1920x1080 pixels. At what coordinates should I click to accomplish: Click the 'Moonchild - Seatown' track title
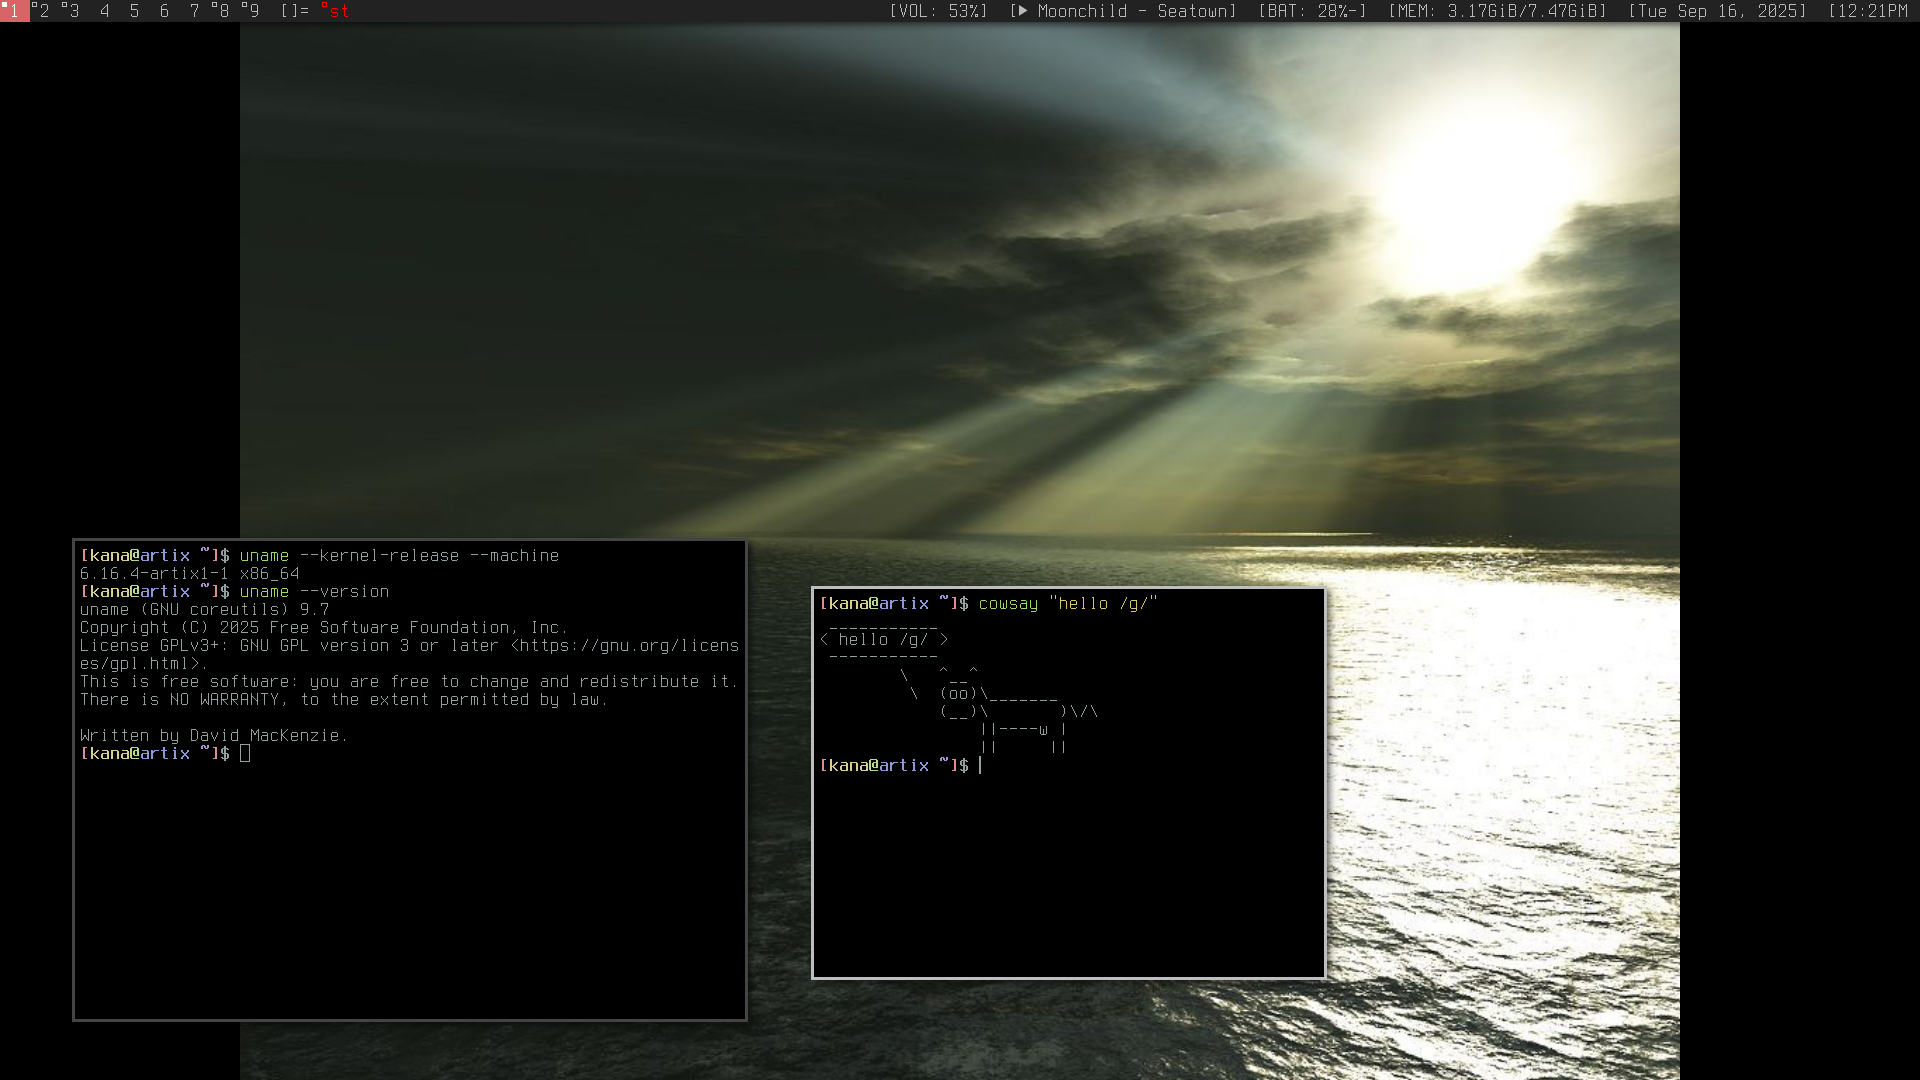click(1132, 11)
